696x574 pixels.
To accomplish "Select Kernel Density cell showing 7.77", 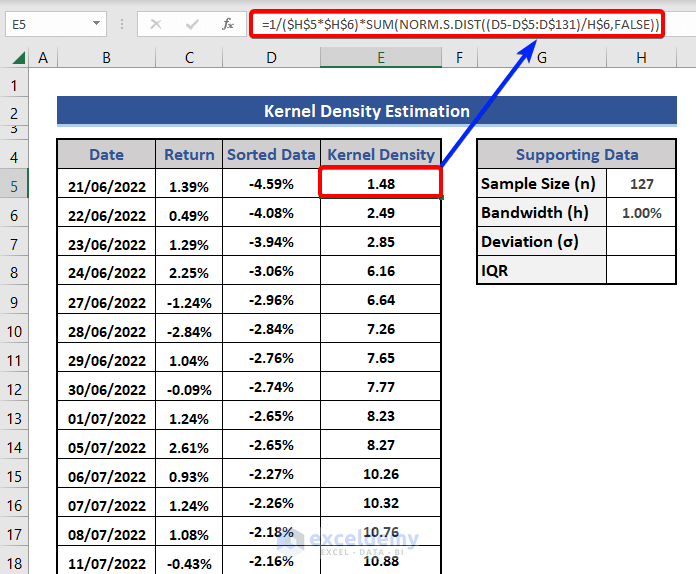I will 381,387.
